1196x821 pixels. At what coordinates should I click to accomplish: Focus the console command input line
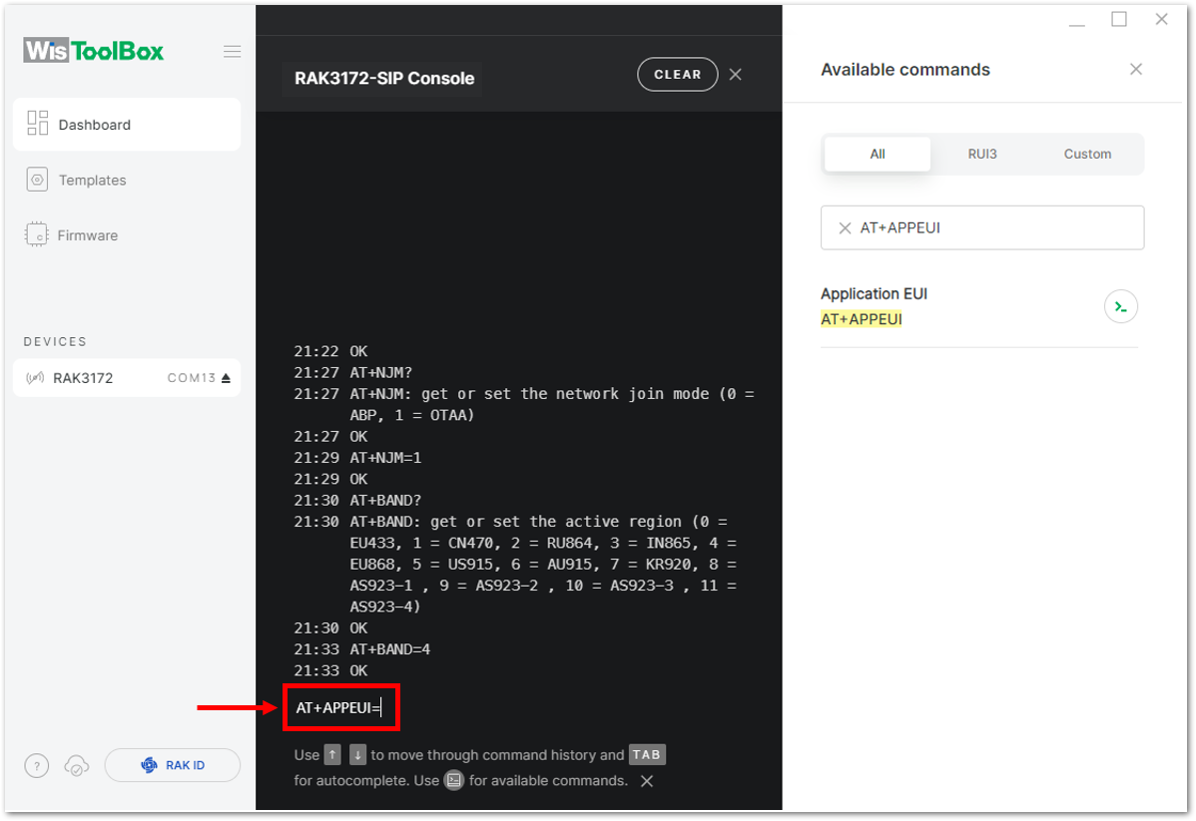tap(341, 707)
